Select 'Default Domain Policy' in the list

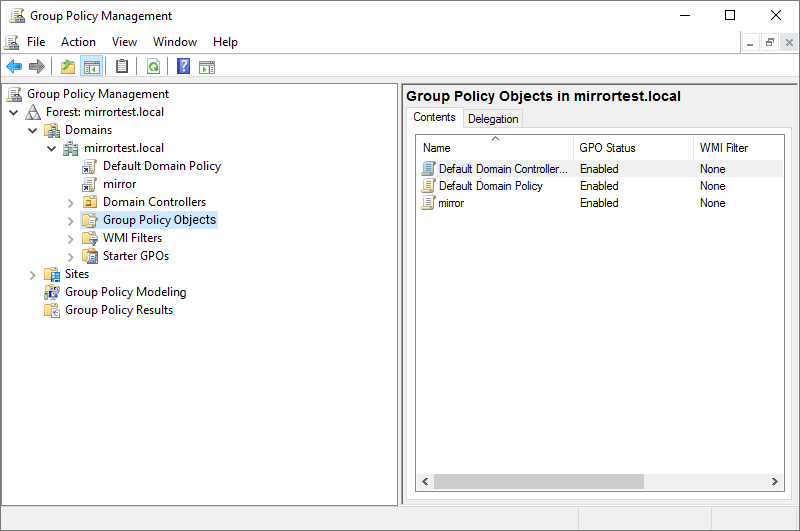490,186
